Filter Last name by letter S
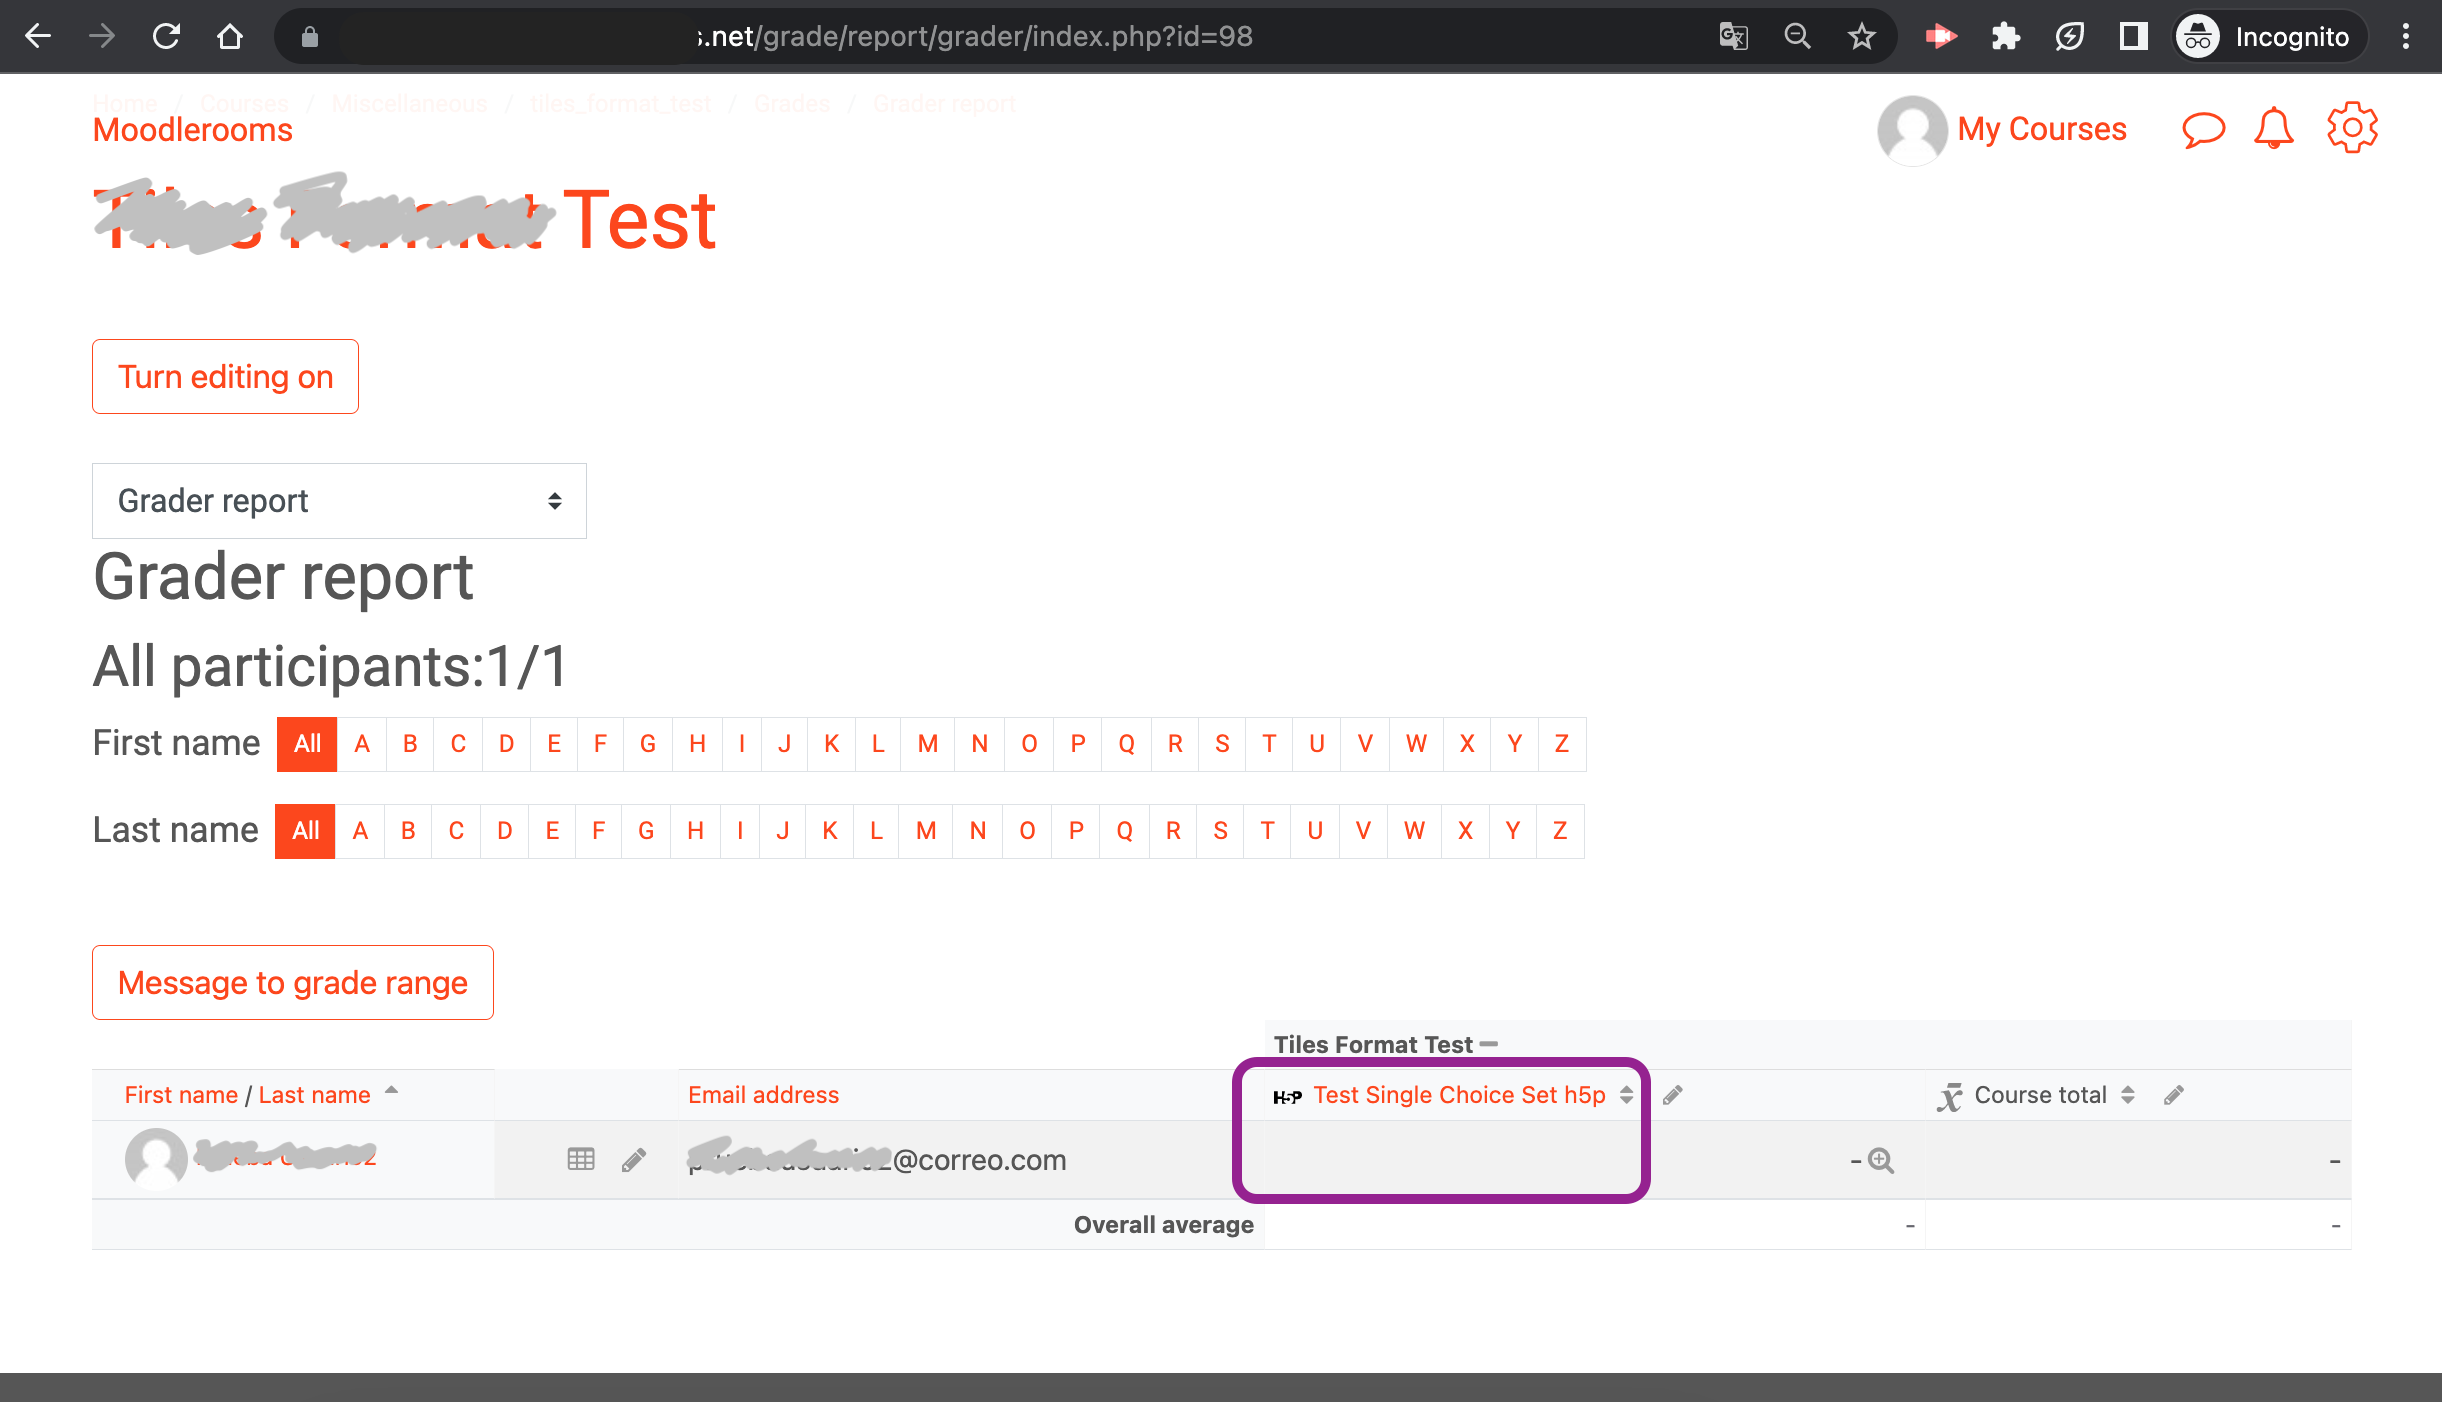This screenshot has width=2442, height=1402. (x=1220, y=831)
